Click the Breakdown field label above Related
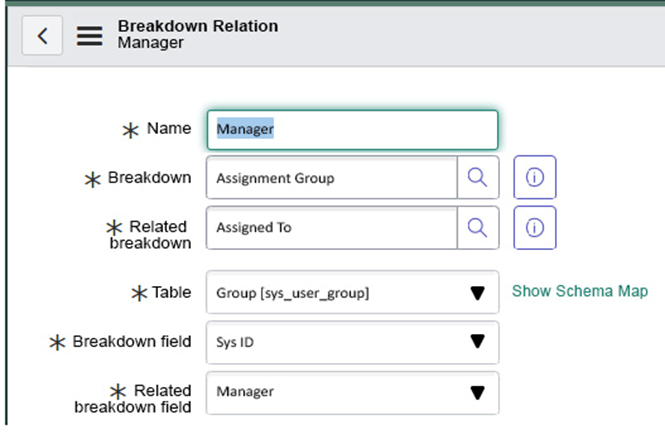 tap(132, 341)
